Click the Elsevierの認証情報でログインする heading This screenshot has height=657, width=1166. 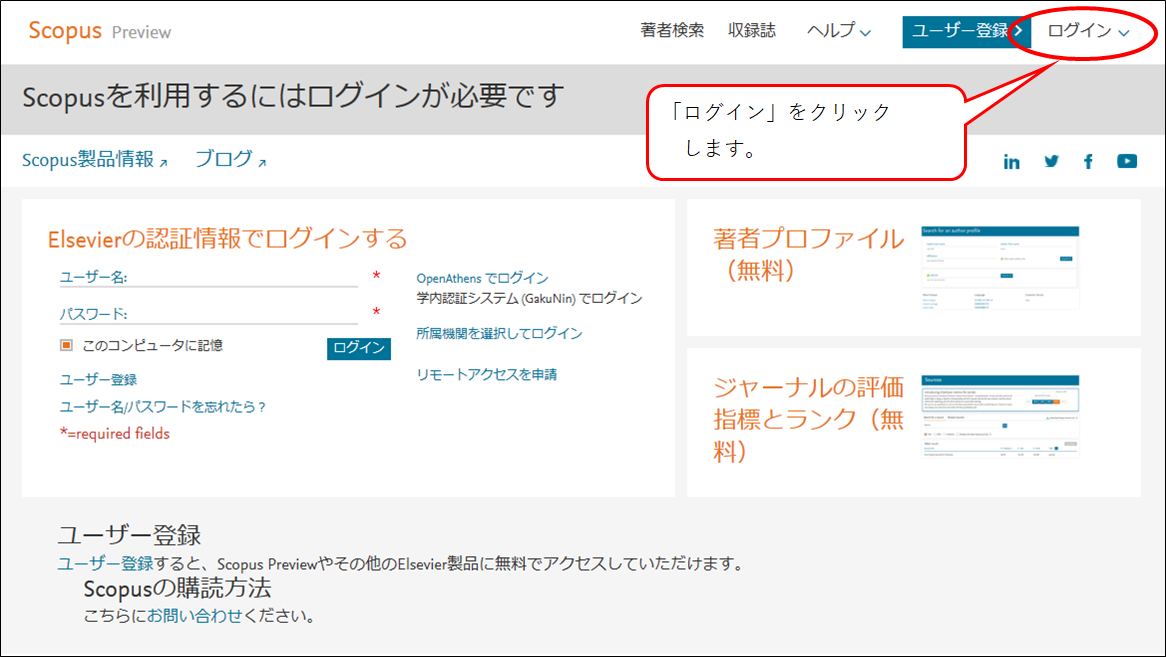point(228,239)
